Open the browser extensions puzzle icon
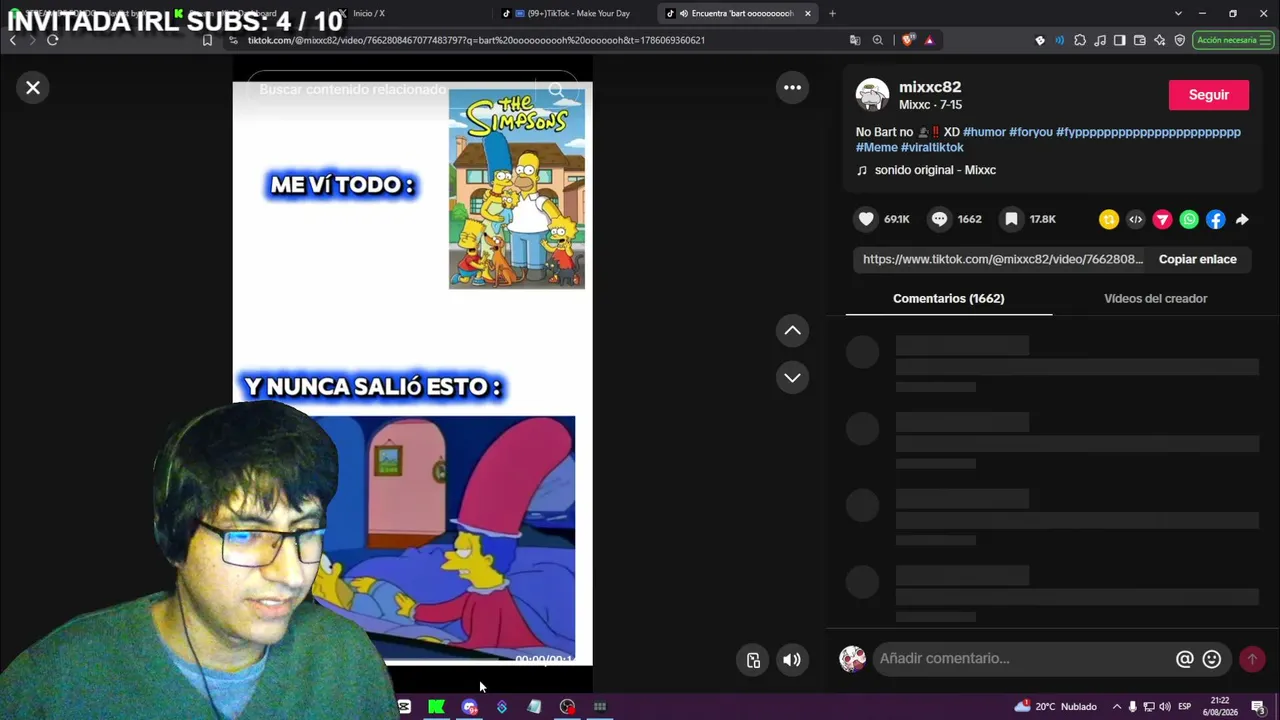This screenshot has width=1280, height=720. point(1080,40)
